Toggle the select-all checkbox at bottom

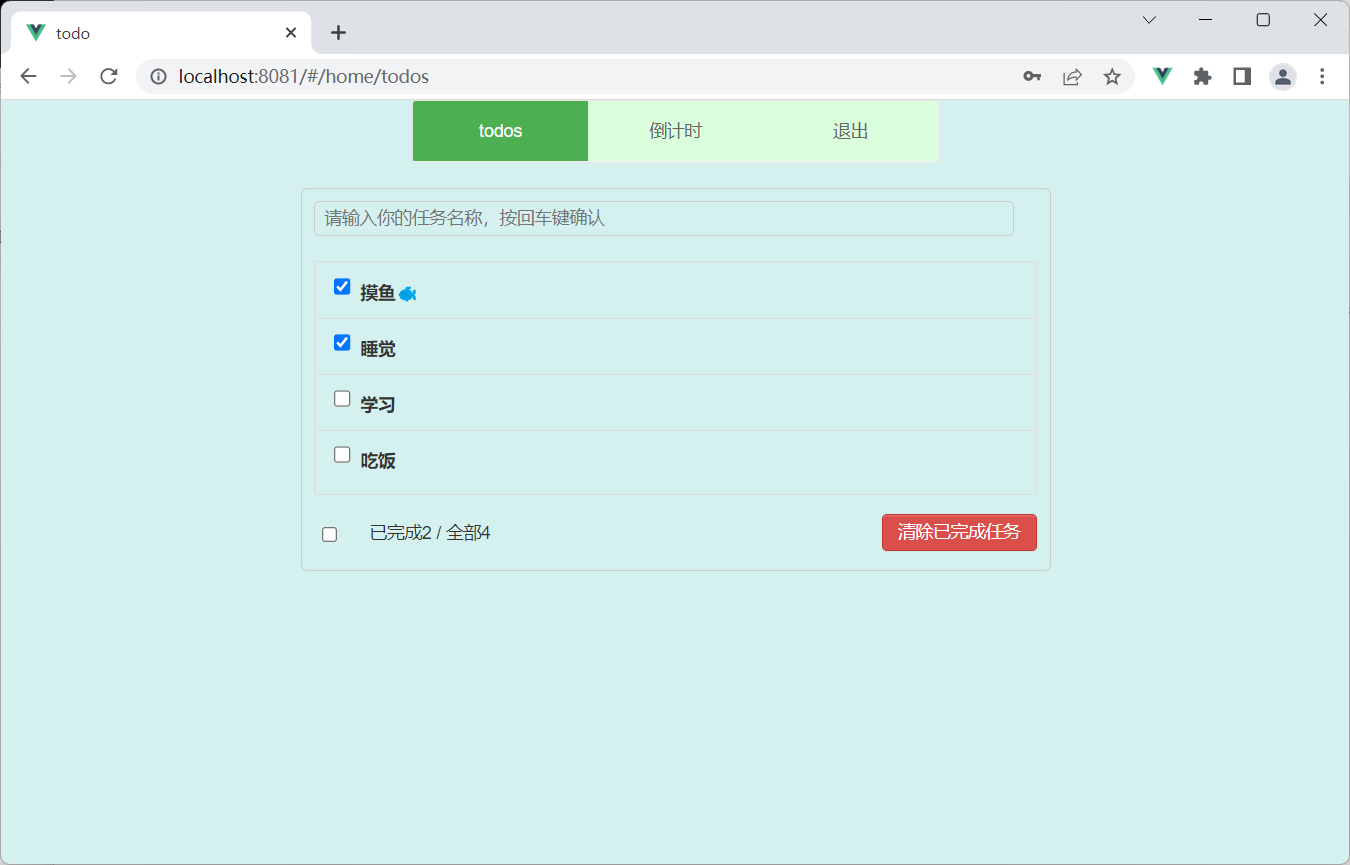[x=329, y=534]
